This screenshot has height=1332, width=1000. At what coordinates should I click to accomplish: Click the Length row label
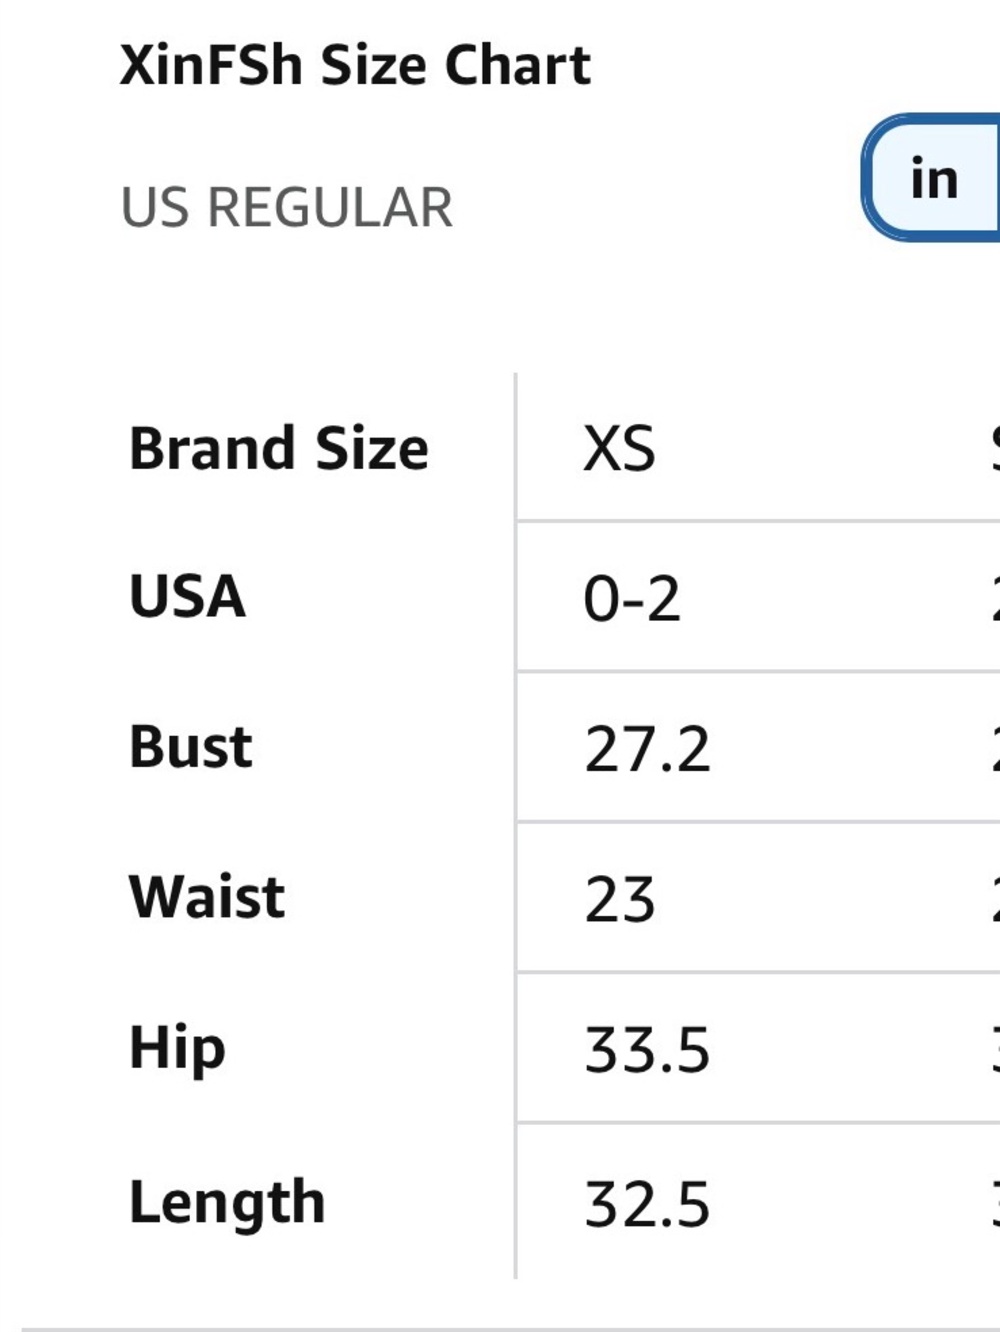(x=227, y=1202)
